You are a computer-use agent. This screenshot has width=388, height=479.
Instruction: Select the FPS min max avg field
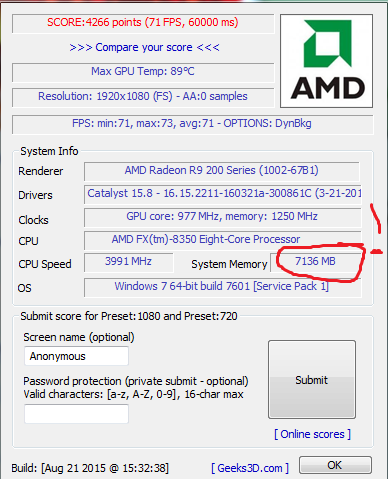pyautogui.click(x=192, y=124)
